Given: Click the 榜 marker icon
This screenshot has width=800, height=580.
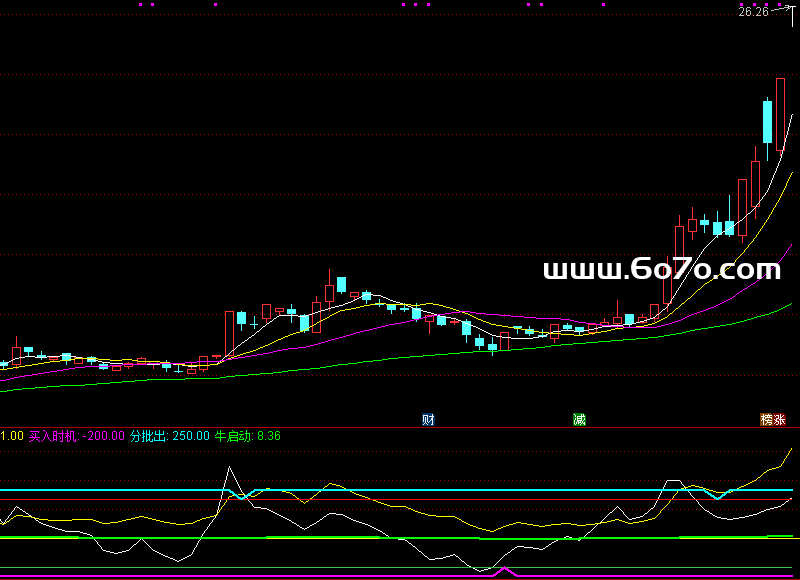Looking at the screenshot, I should pyautogui.click(x=767, y=419).
